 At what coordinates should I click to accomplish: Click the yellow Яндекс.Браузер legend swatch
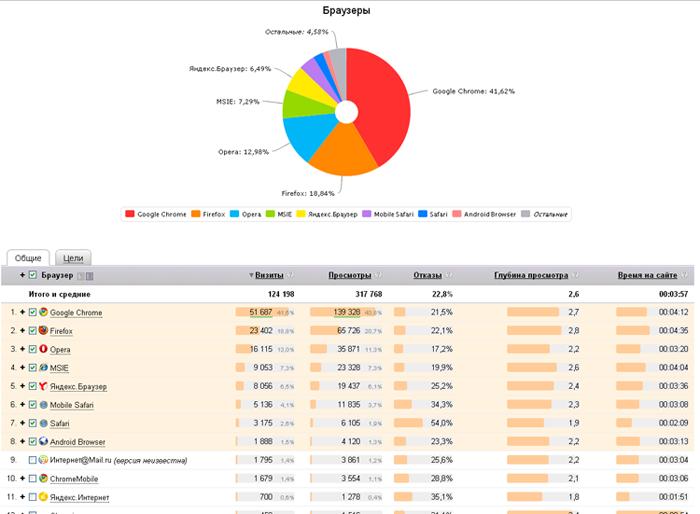[x=301, y=214]
